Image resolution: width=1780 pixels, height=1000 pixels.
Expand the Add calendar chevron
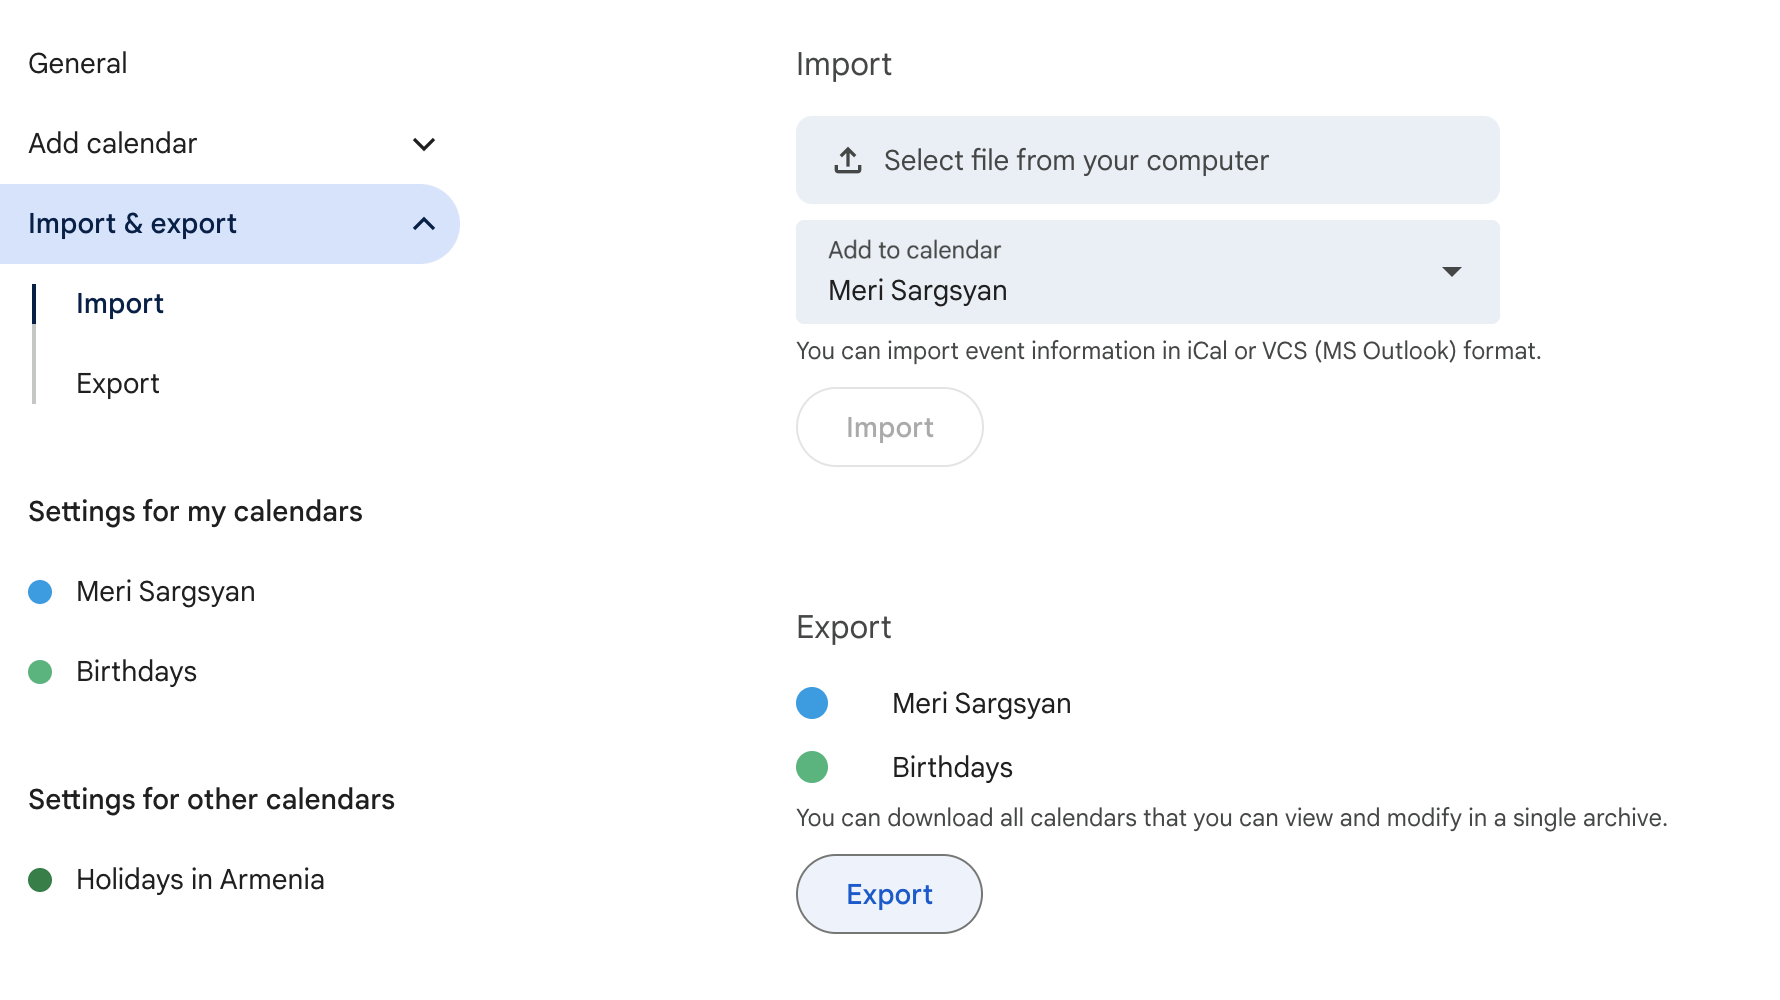(x=424, y=144)
